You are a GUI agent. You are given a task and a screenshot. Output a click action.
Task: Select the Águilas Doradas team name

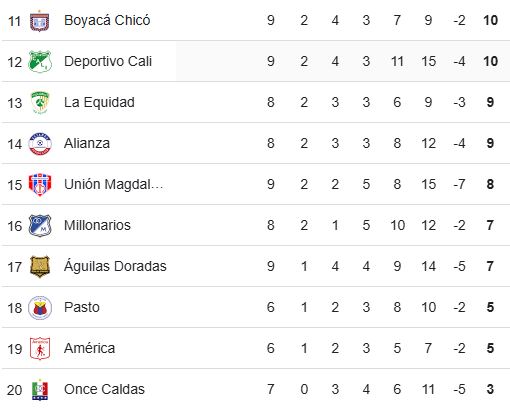point(115,266)
